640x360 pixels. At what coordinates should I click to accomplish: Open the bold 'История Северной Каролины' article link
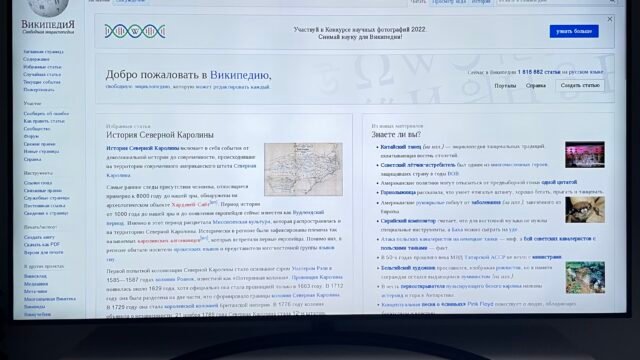143,148
